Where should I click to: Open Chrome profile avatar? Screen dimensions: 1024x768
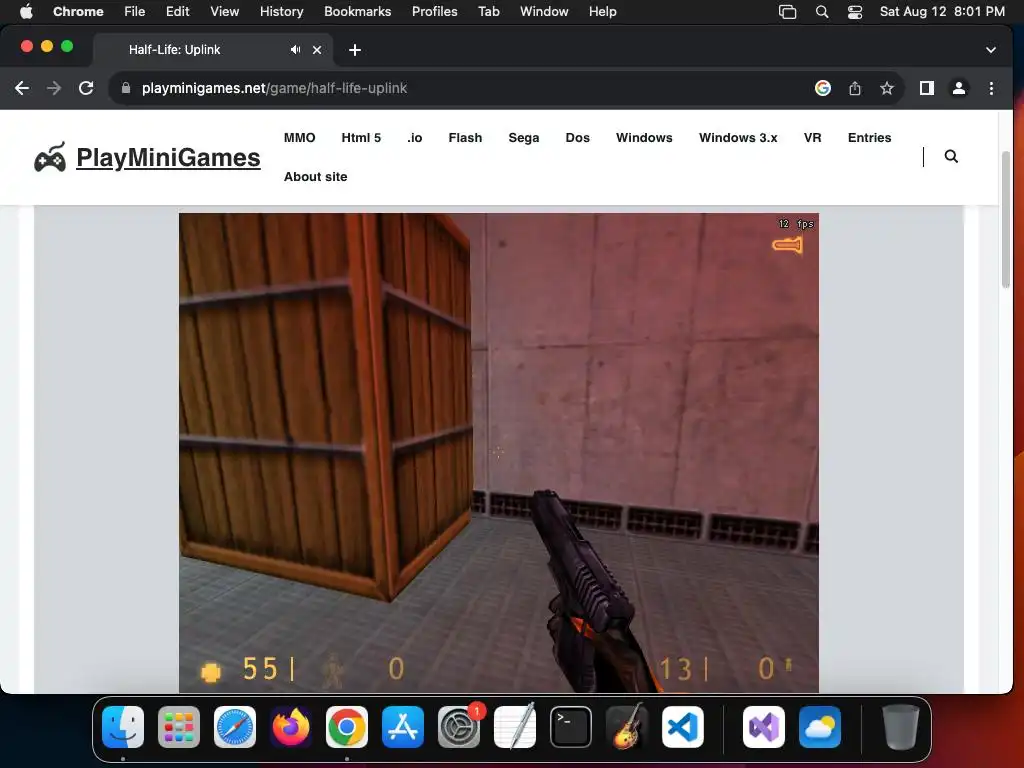tap(959, 88)
